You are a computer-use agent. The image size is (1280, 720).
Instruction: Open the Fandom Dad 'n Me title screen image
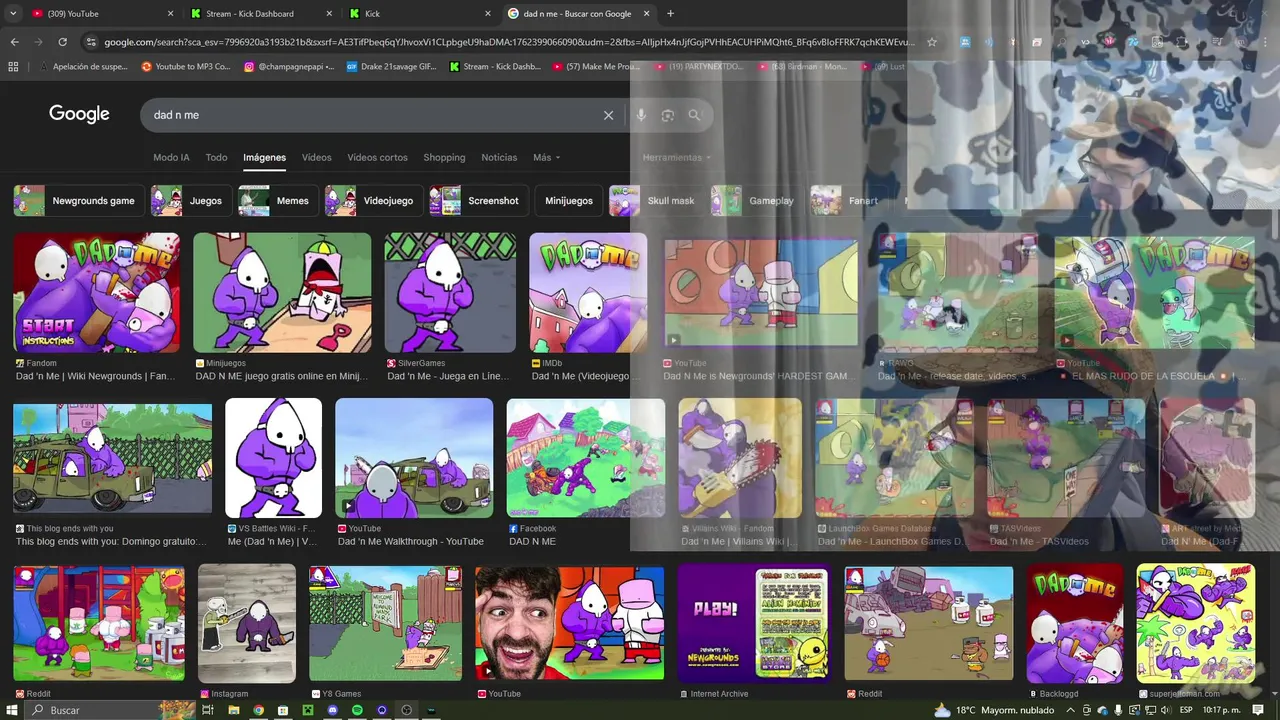pyautogui.click(x=97, y=292)
